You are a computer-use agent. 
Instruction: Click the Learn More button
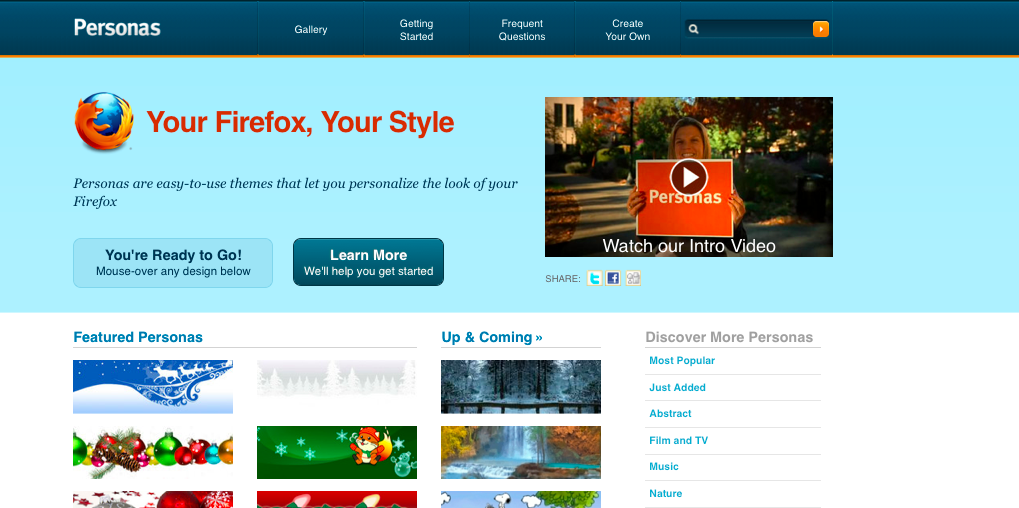(x=368, y=262)
